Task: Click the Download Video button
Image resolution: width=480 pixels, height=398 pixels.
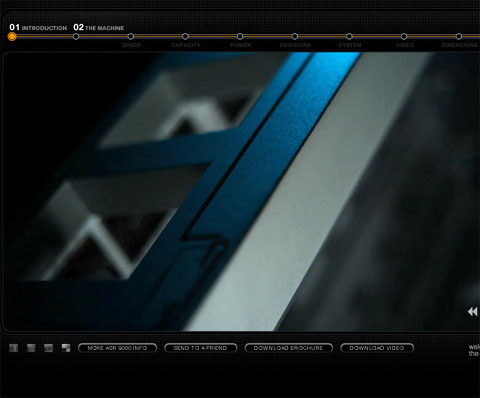Action: point(377,348)
